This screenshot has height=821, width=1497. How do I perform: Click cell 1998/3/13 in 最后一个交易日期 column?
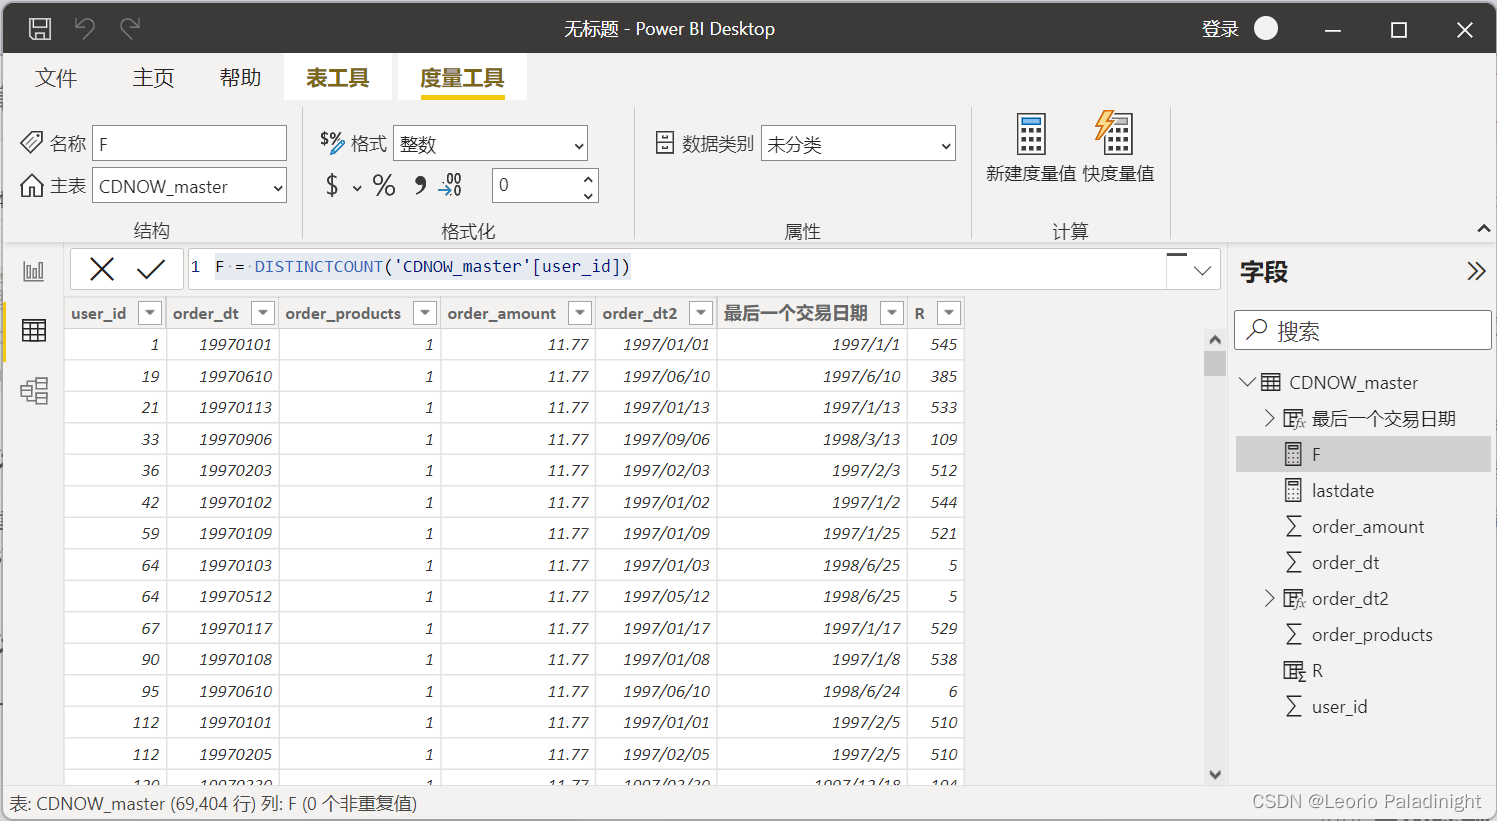[812, 439]
